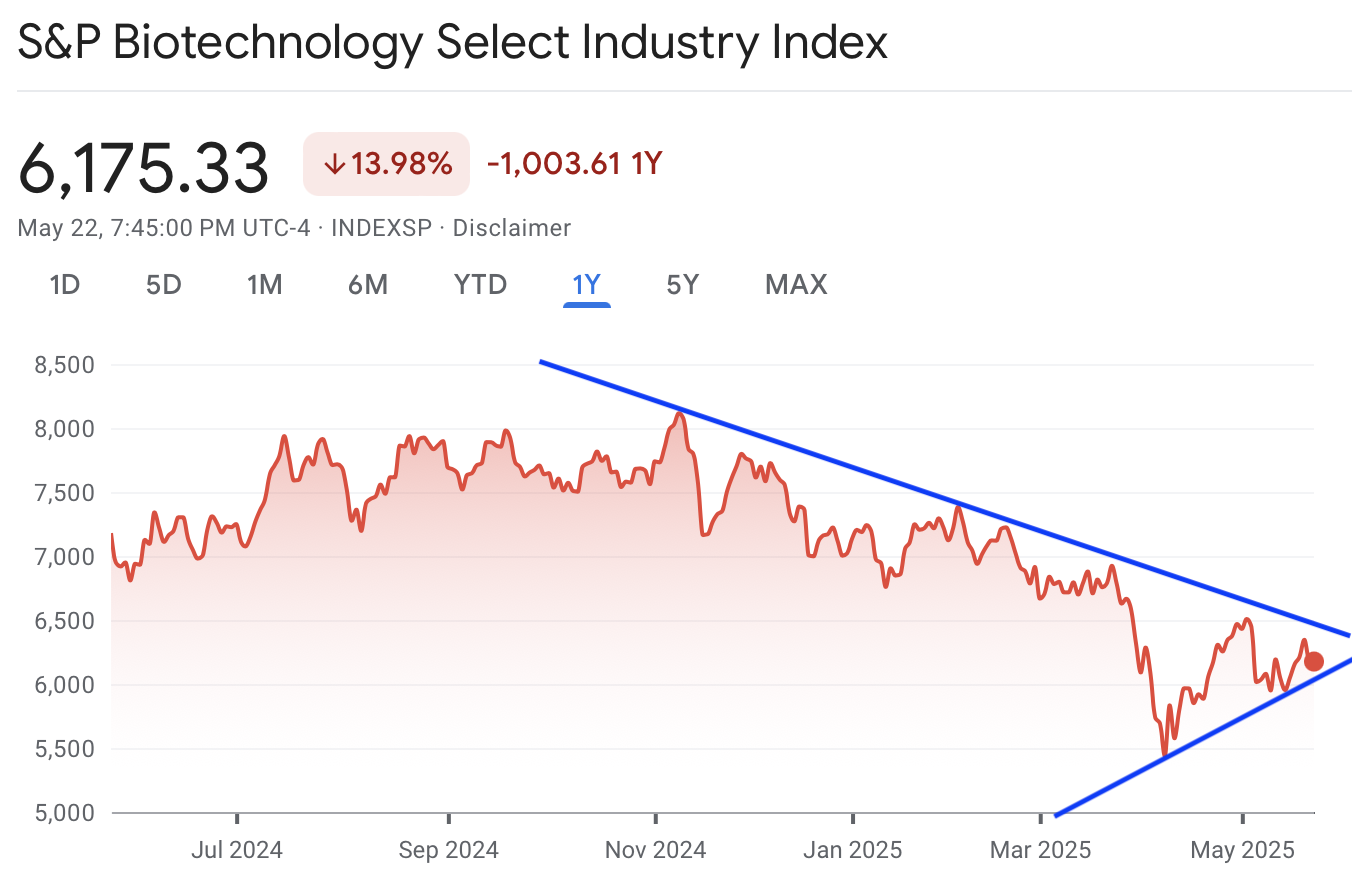Open the Disclaimer link
This screenshot has height=878, width=1352.
point(512,228)
